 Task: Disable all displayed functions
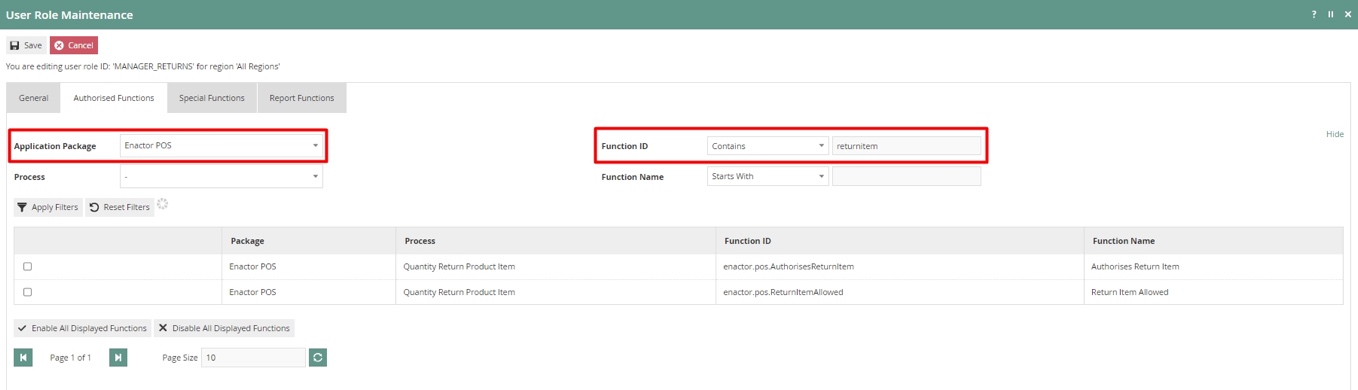[x=225, y=328]
